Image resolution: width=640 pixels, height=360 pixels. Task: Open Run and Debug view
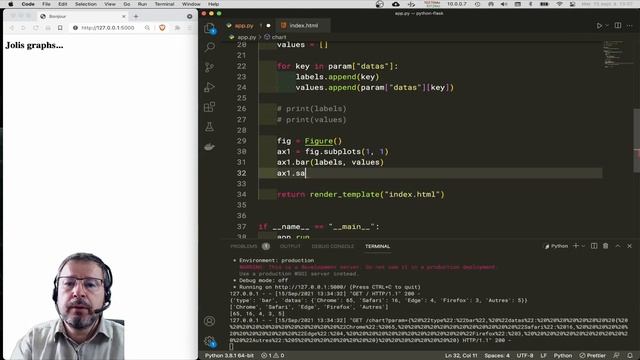[209, 87]
